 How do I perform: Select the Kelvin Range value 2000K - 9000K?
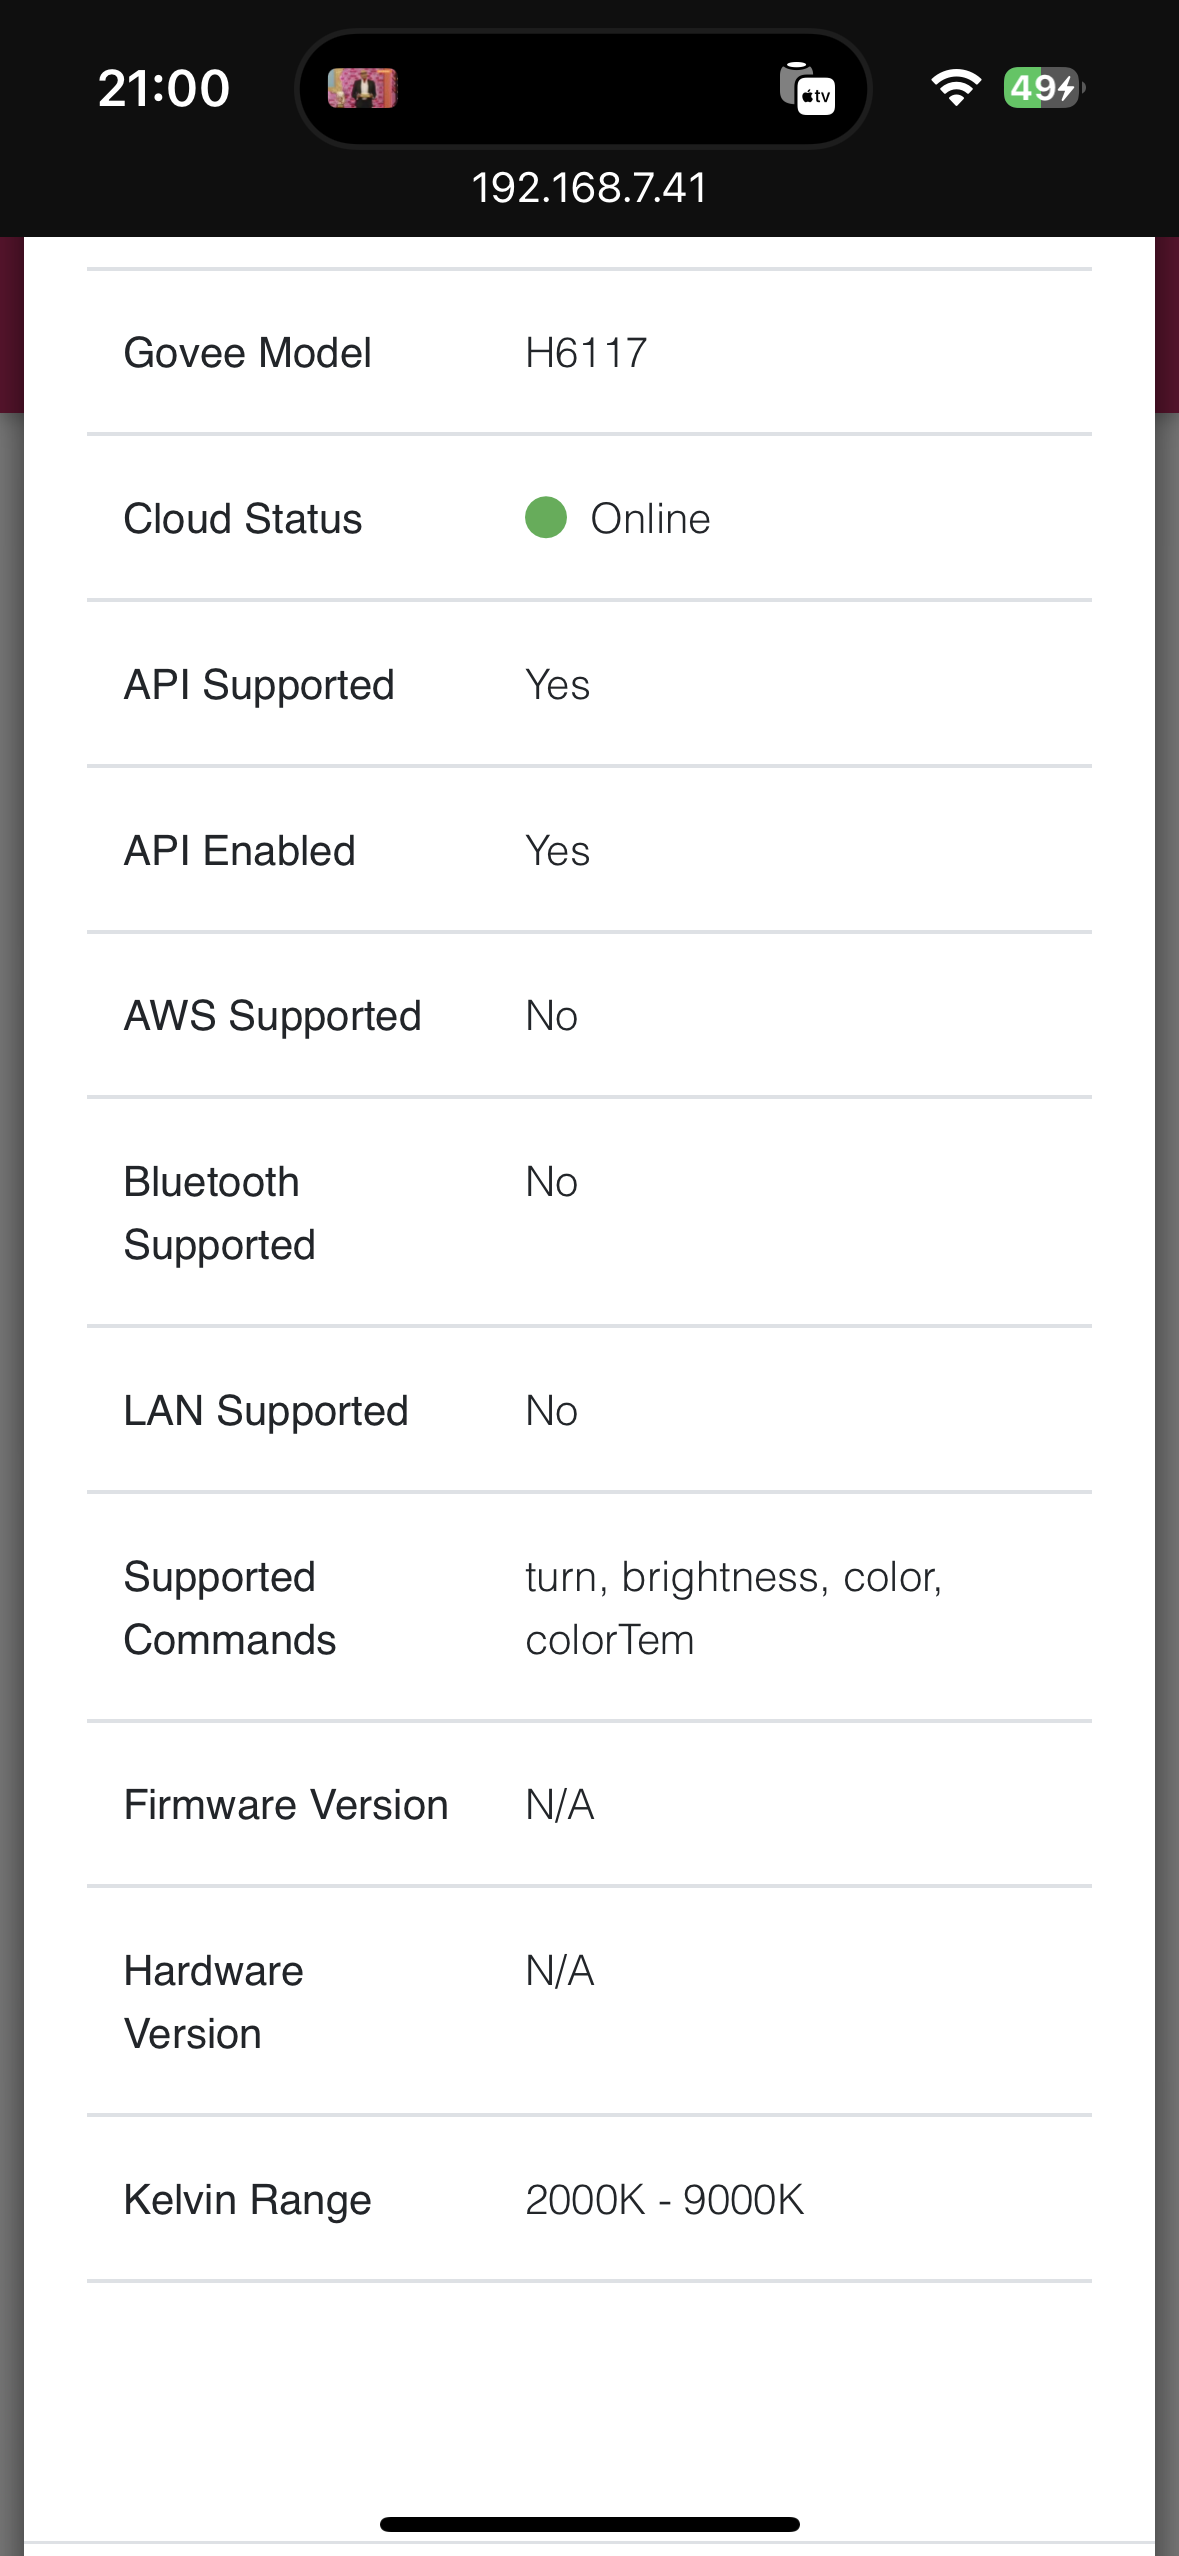tap(664, 2199)
